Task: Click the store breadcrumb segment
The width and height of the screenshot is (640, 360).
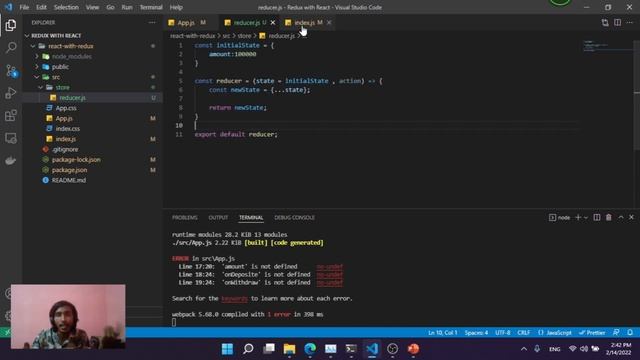Action: click(244, 36)
